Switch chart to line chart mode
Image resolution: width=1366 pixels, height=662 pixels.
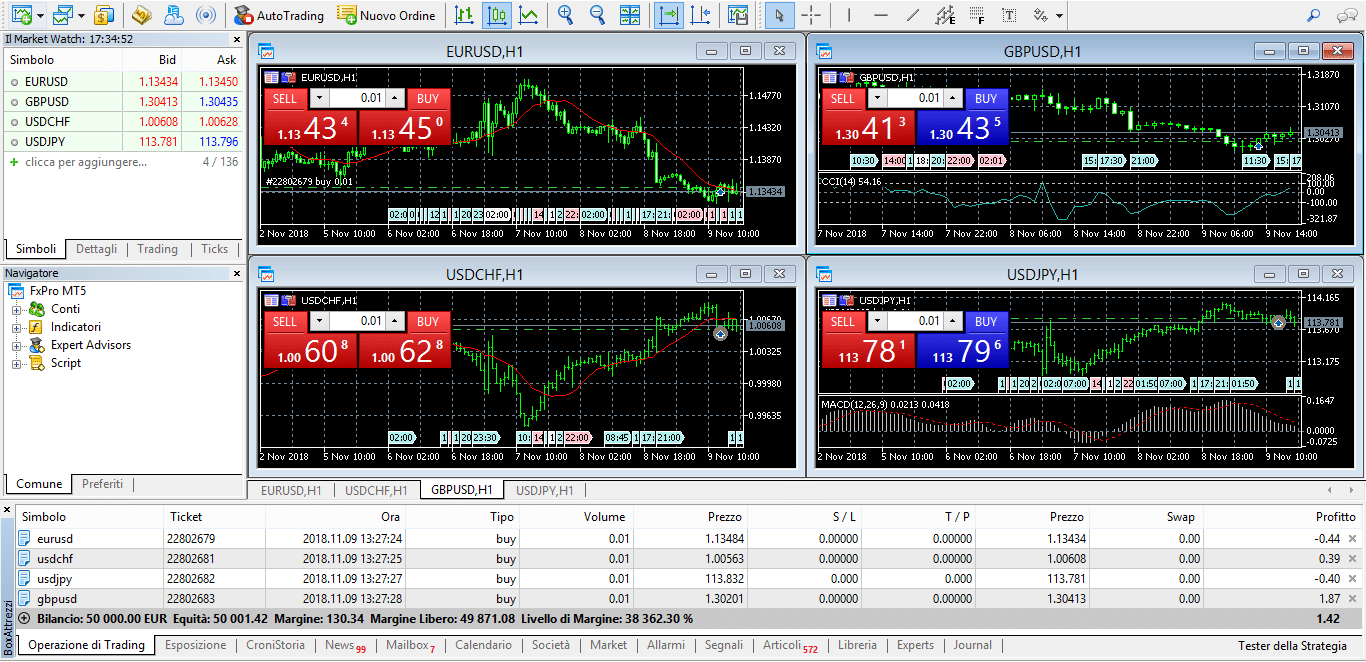point(528,15)
